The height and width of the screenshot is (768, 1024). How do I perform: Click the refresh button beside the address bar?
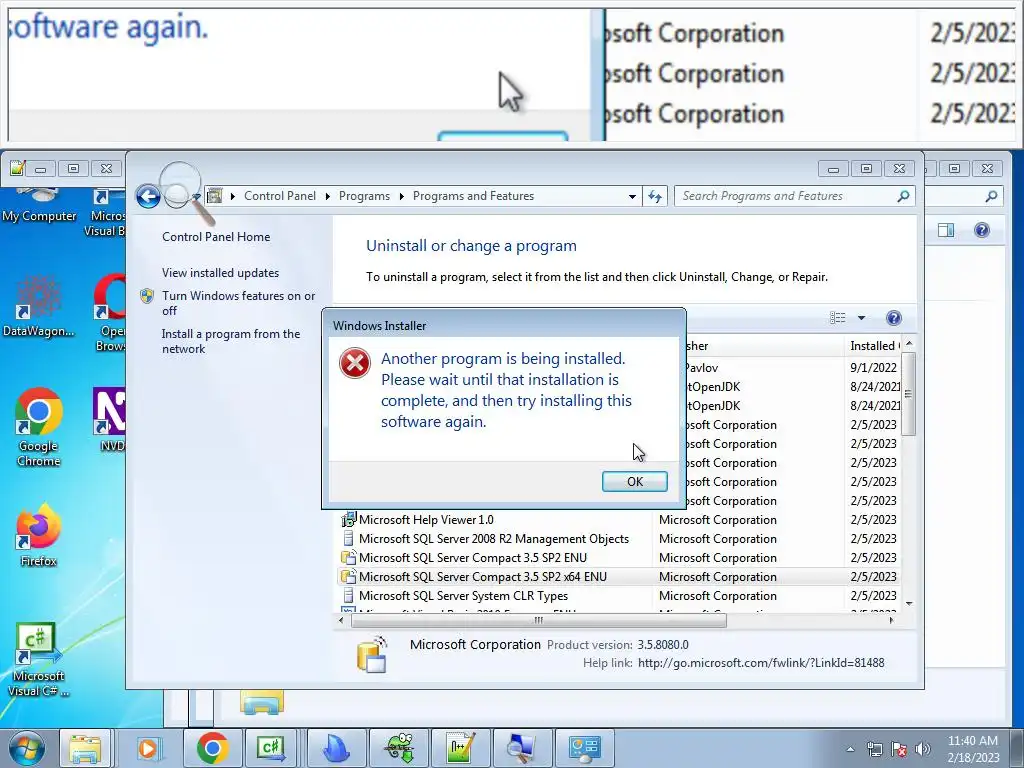[x=655, y=196]
